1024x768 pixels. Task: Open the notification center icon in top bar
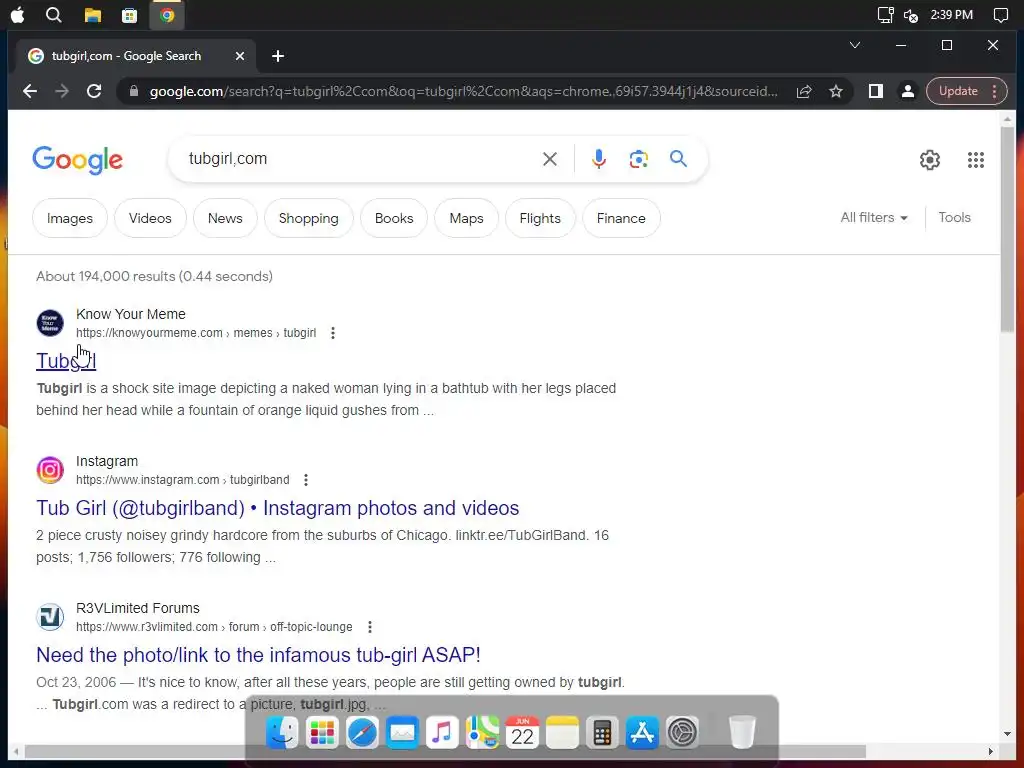tap(1000, 15)
